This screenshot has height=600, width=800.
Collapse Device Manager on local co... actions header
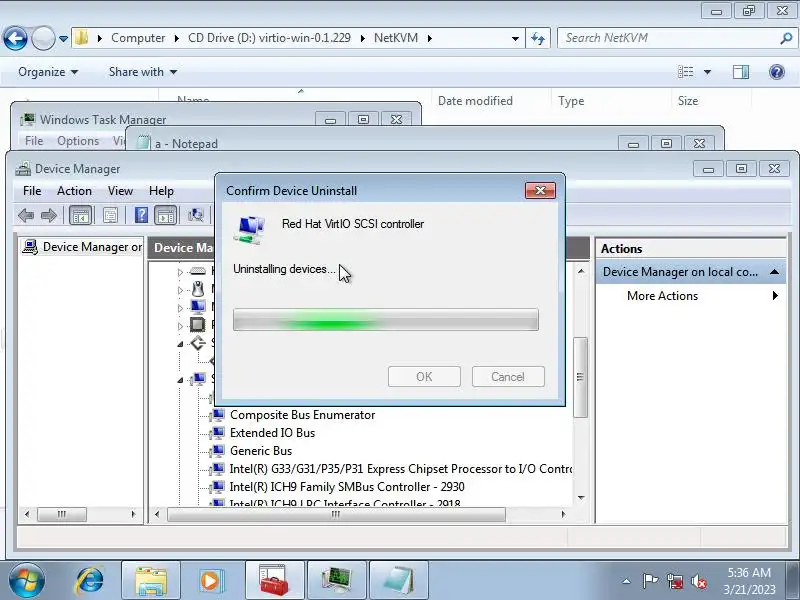point(774,272)
